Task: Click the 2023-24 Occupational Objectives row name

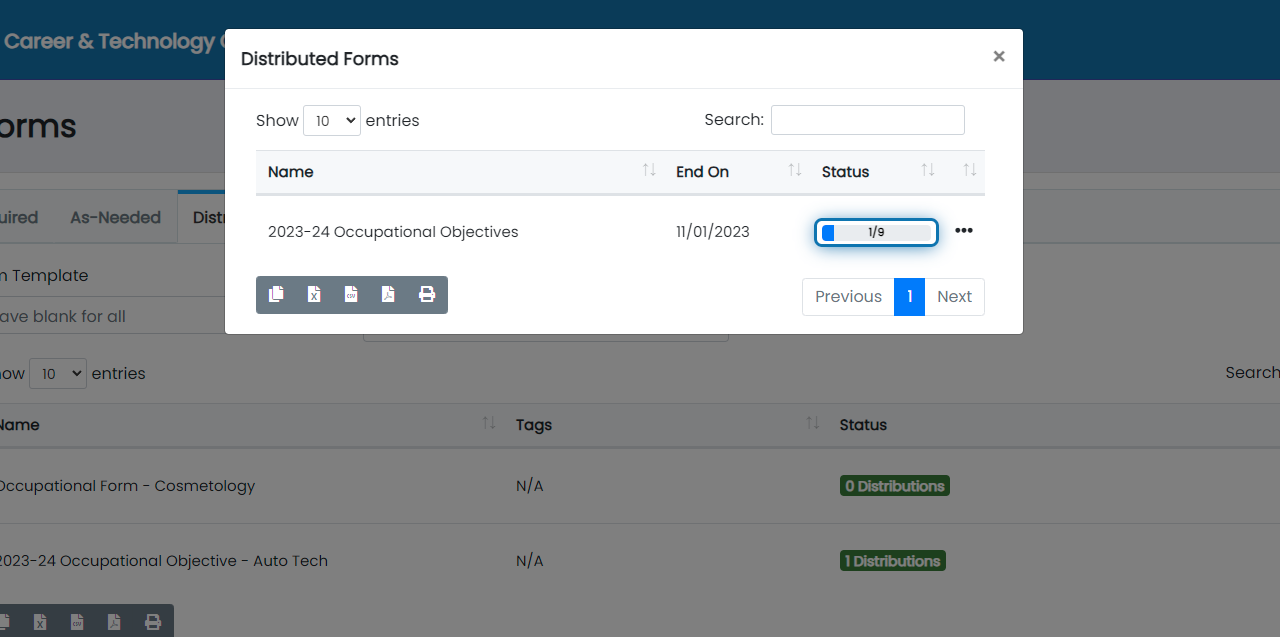Action: tap(393, 232)
